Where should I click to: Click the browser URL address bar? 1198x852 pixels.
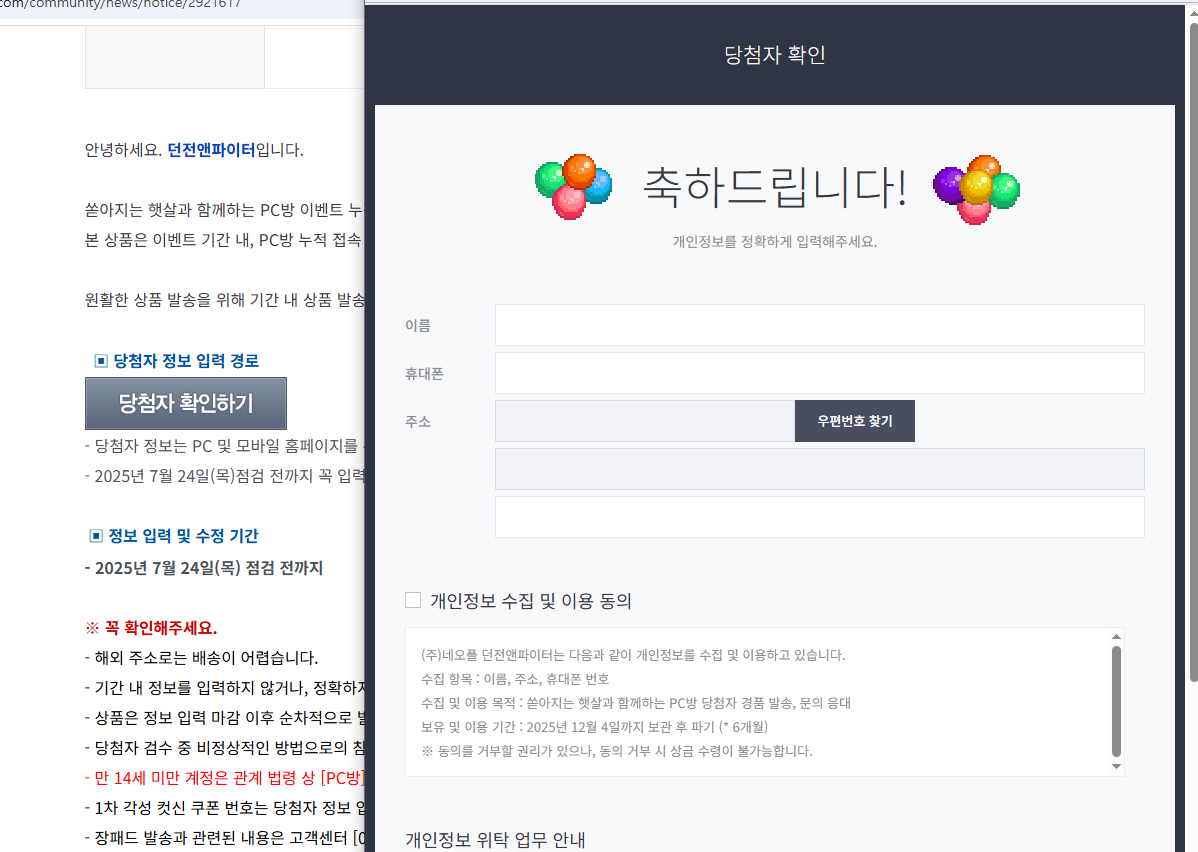(180, 4)
